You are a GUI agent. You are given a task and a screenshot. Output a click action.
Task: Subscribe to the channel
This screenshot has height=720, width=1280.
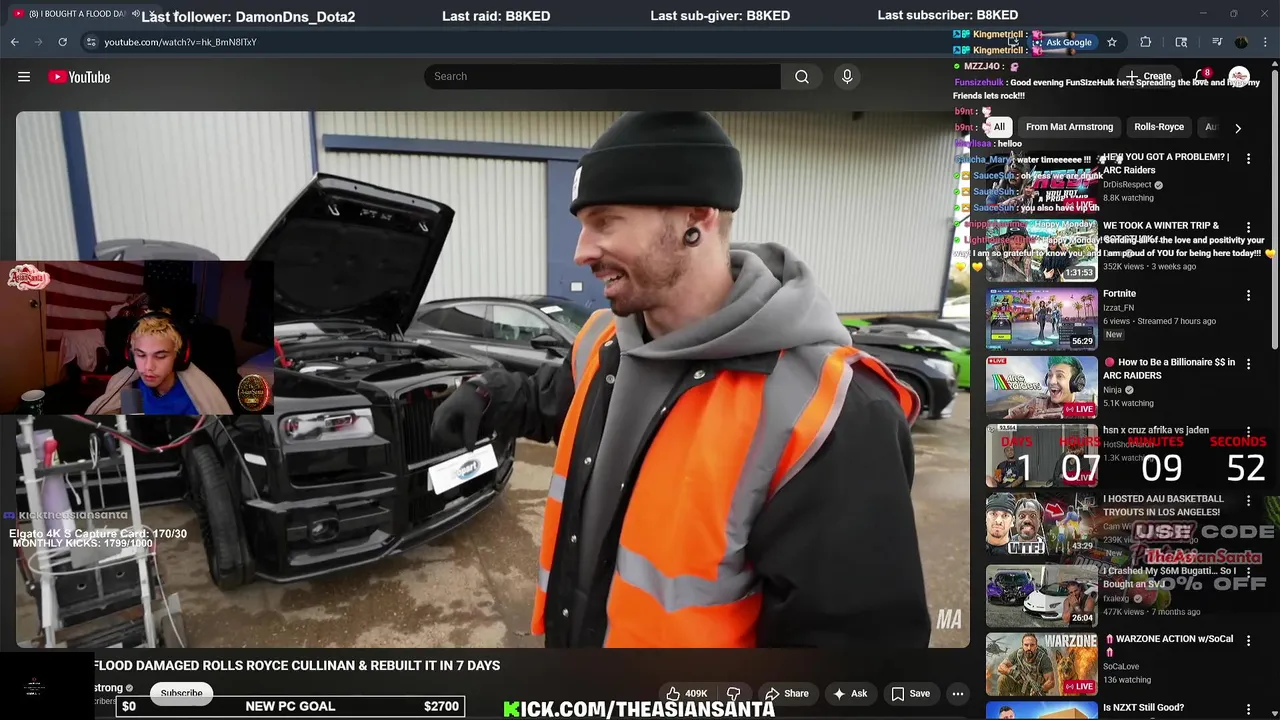click(x=181, y=693)
